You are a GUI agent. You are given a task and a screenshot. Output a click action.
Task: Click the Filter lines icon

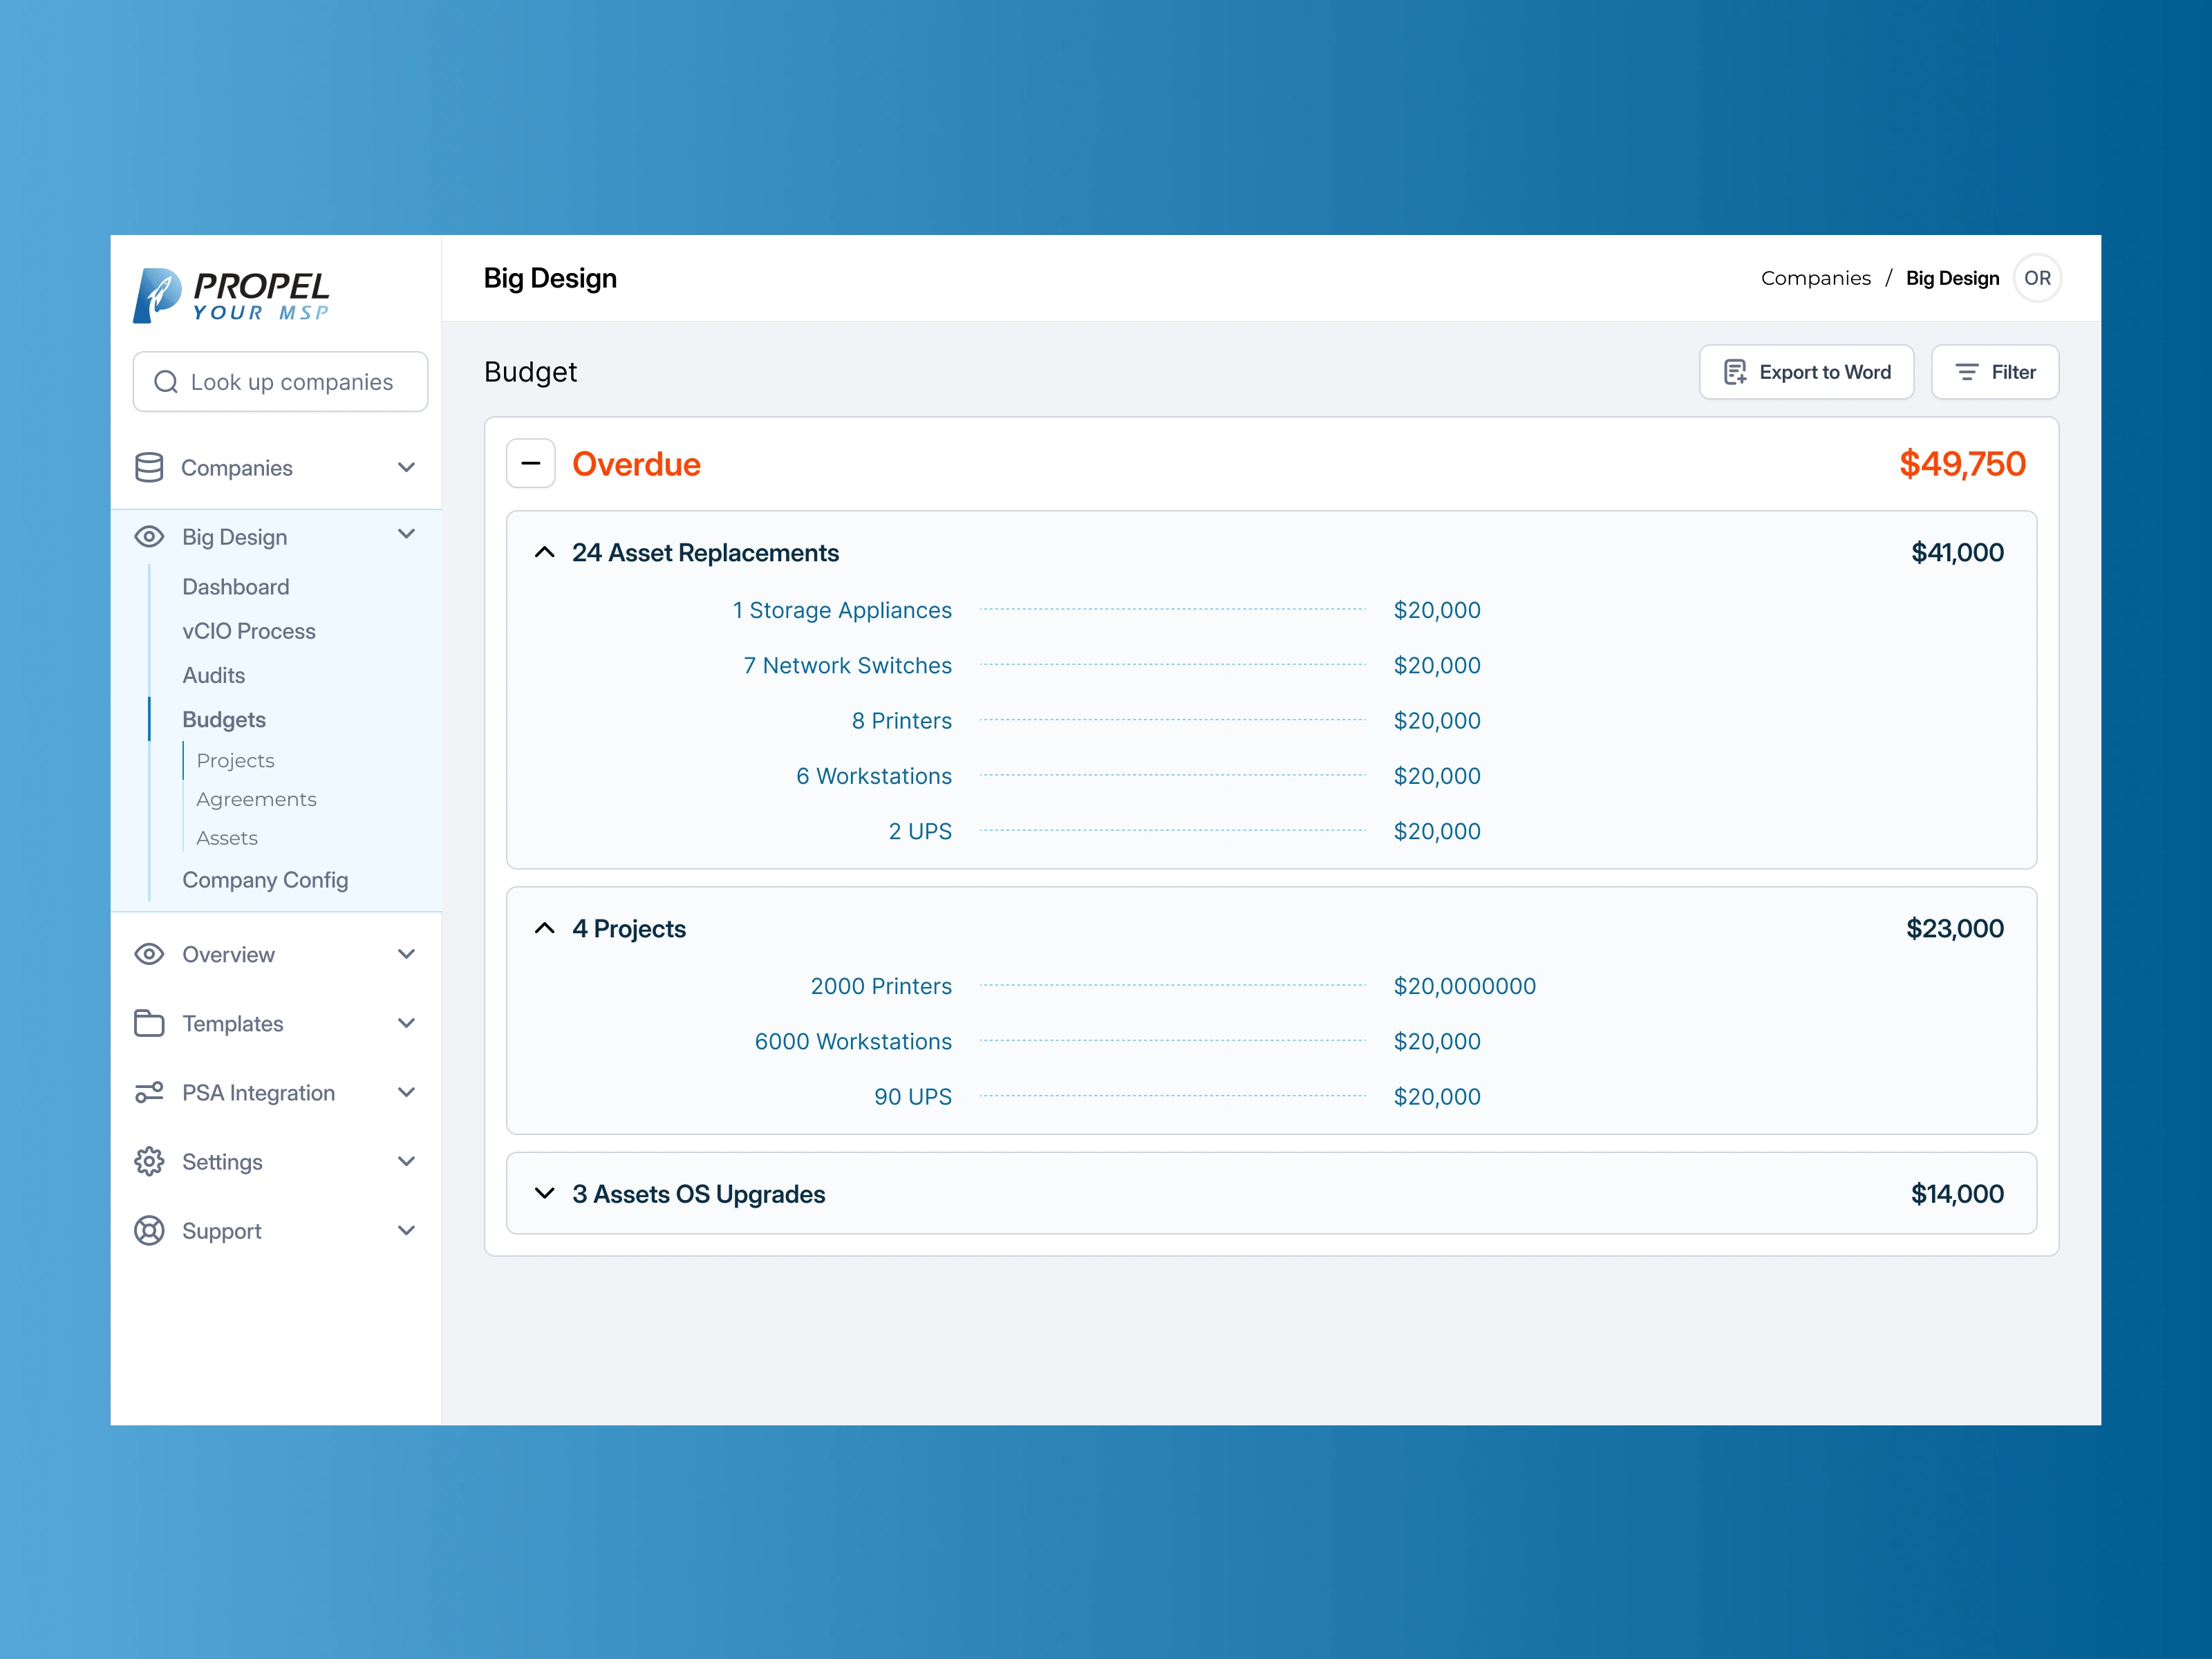point(1966,372)
